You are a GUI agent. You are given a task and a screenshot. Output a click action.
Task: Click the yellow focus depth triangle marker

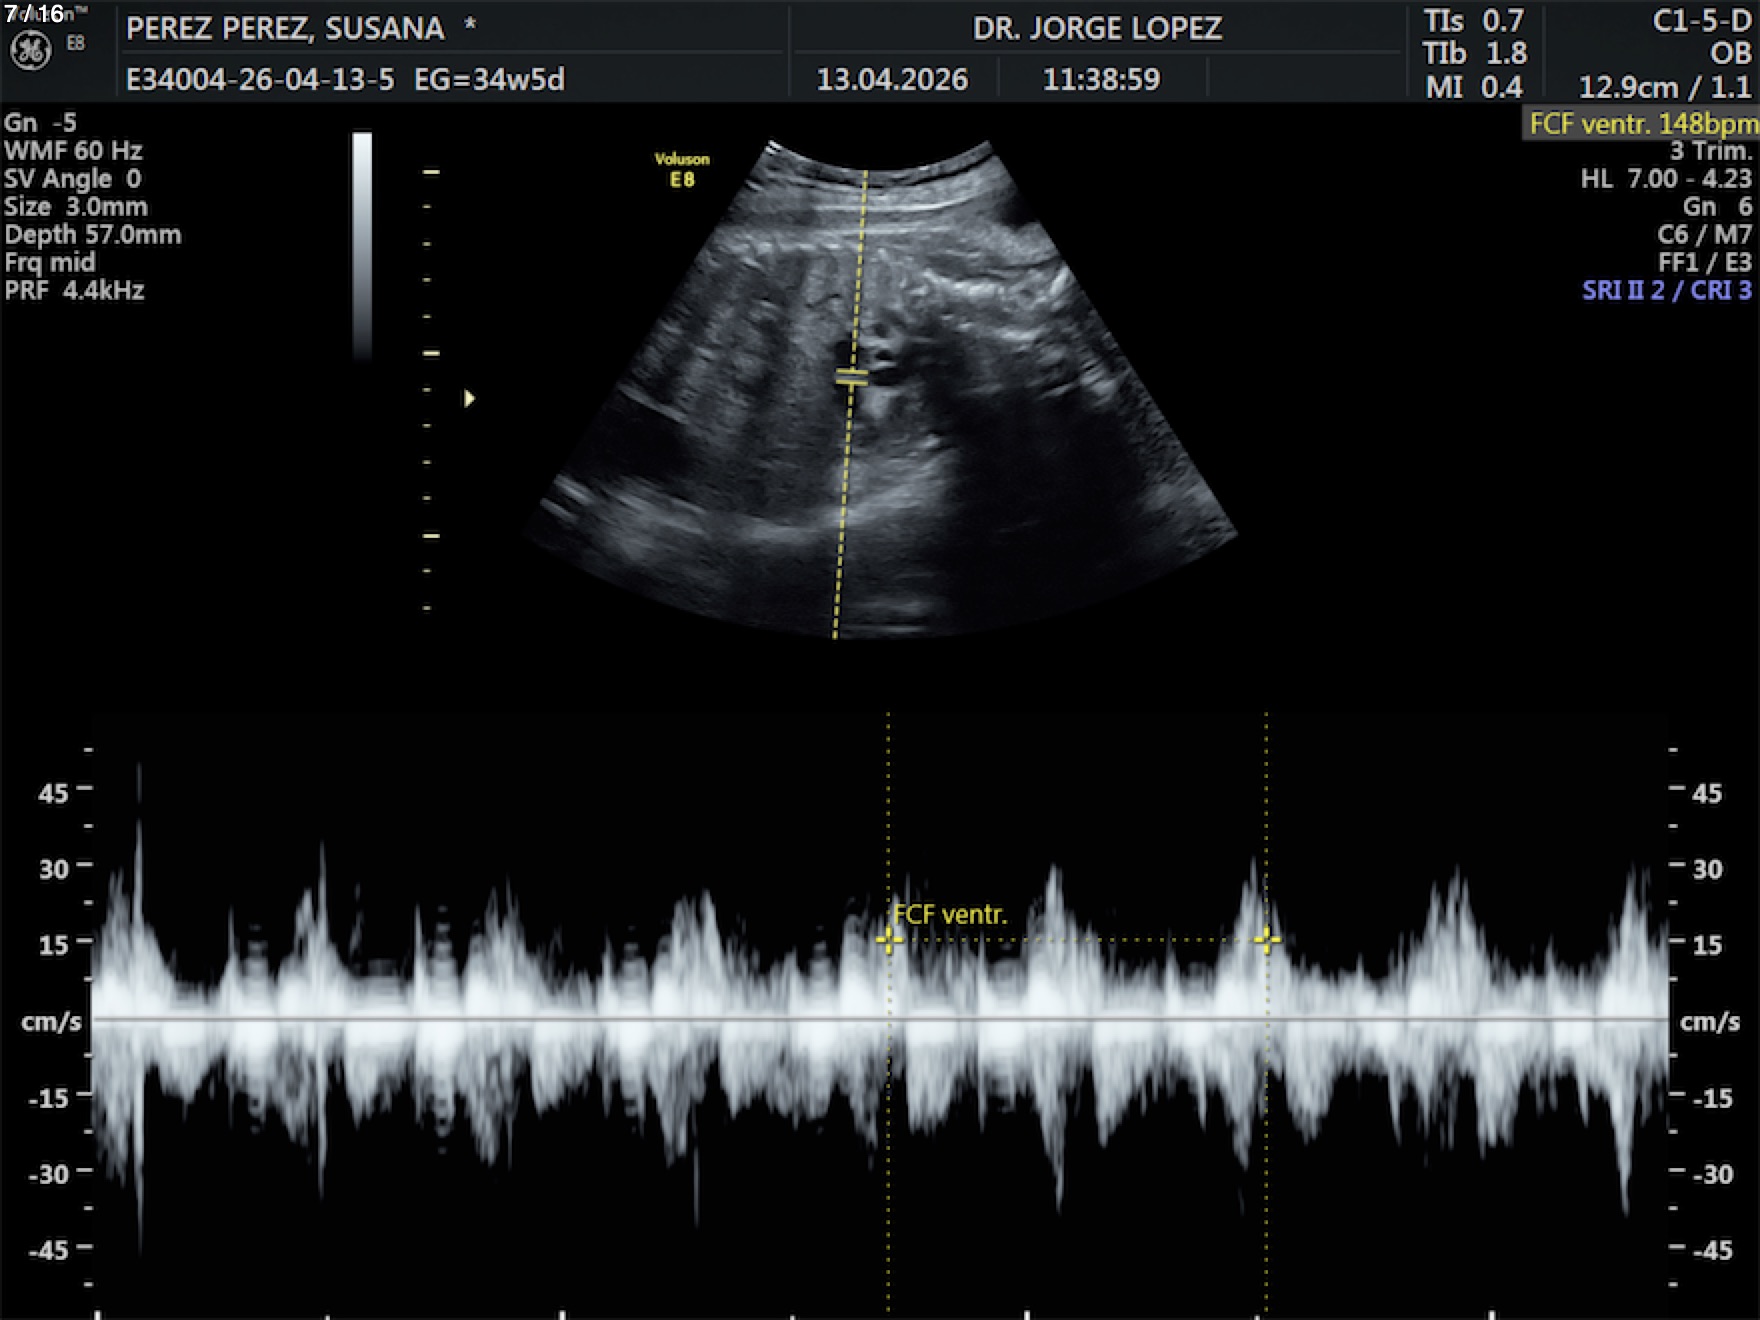tap(469, 399)
